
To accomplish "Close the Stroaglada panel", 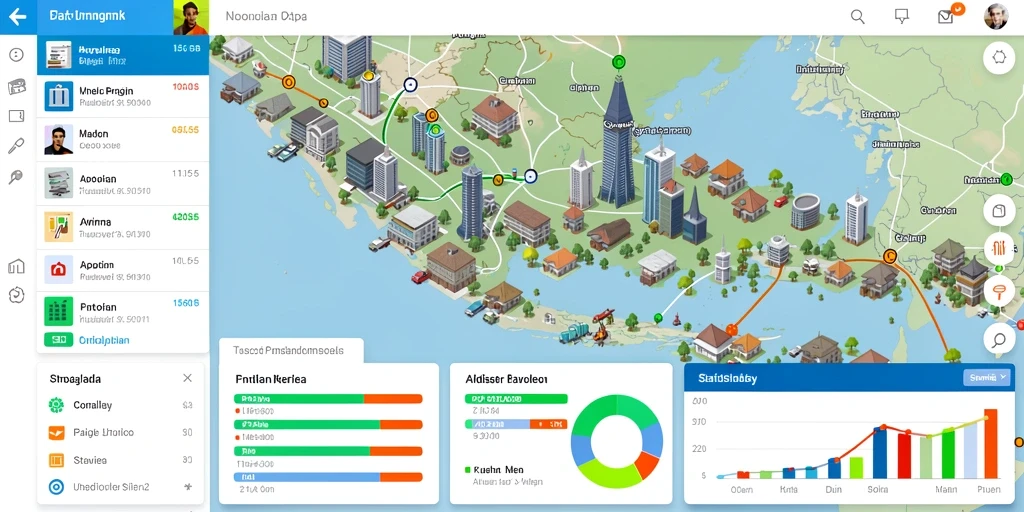I will [187, 378].
